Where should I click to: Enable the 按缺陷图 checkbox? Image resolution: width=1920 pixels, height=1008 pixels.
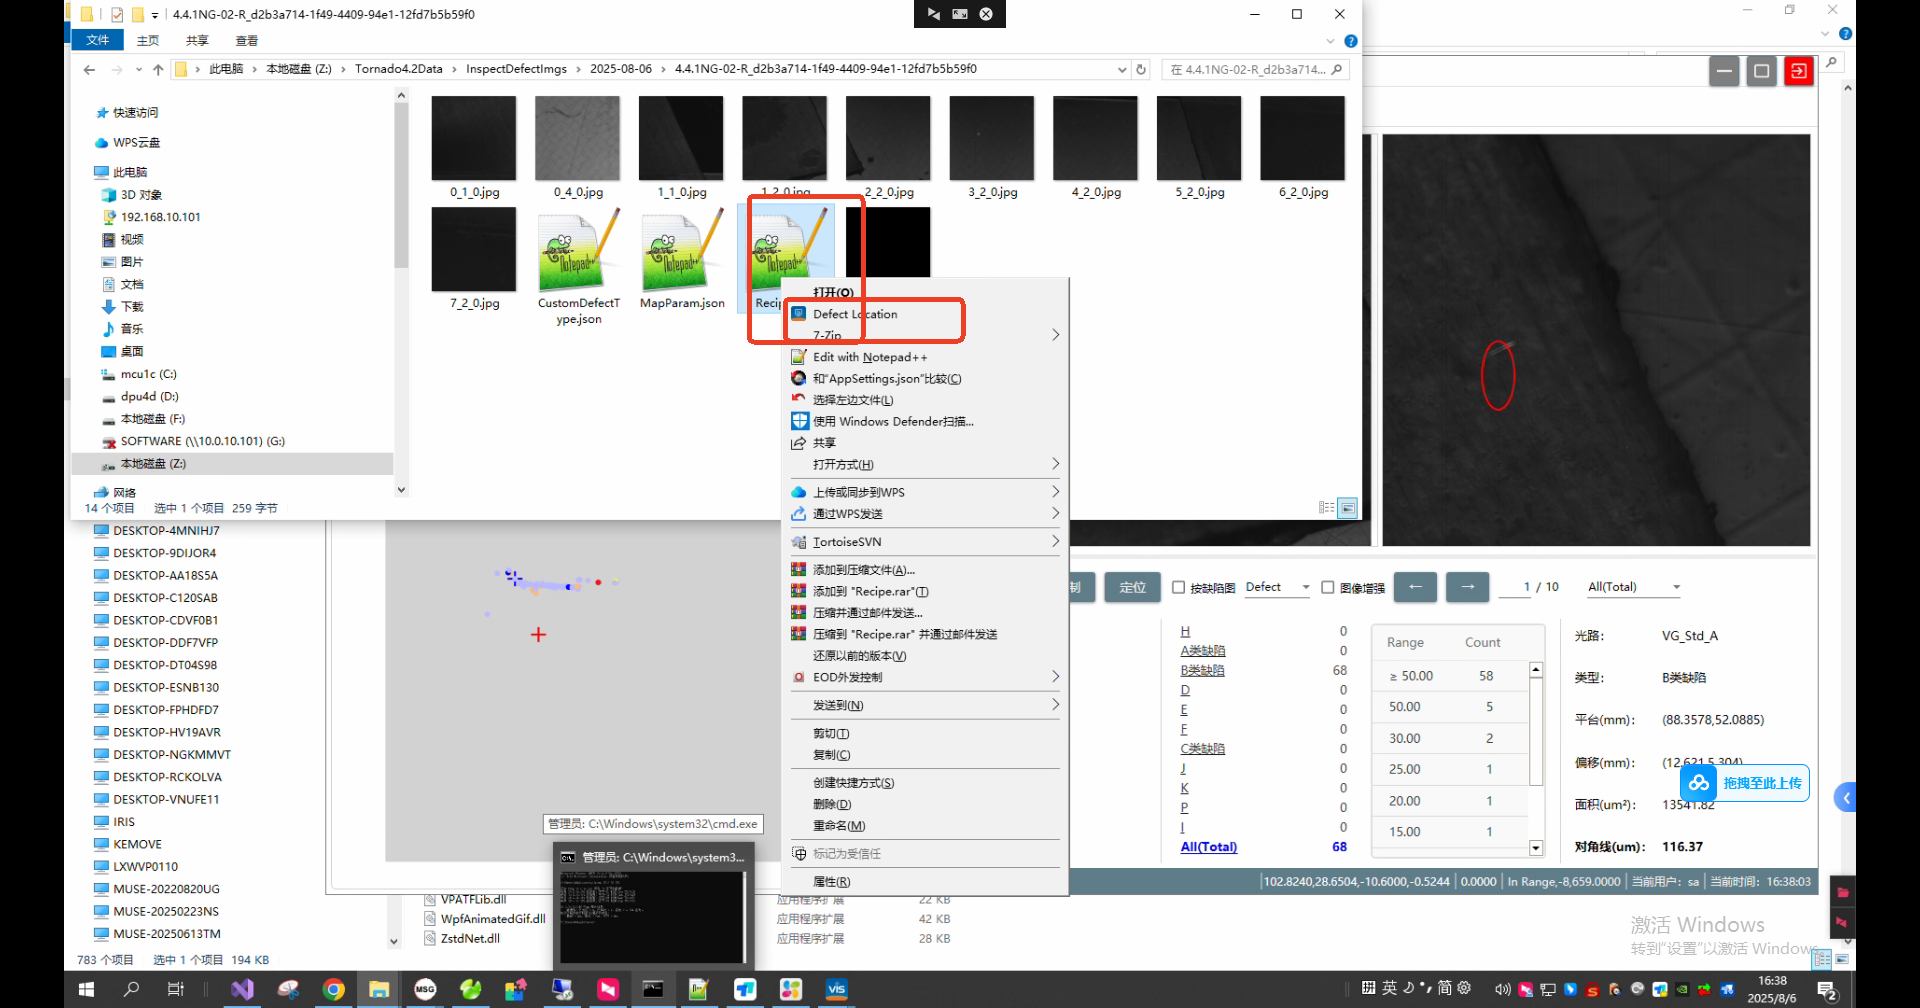point(1178,588)
